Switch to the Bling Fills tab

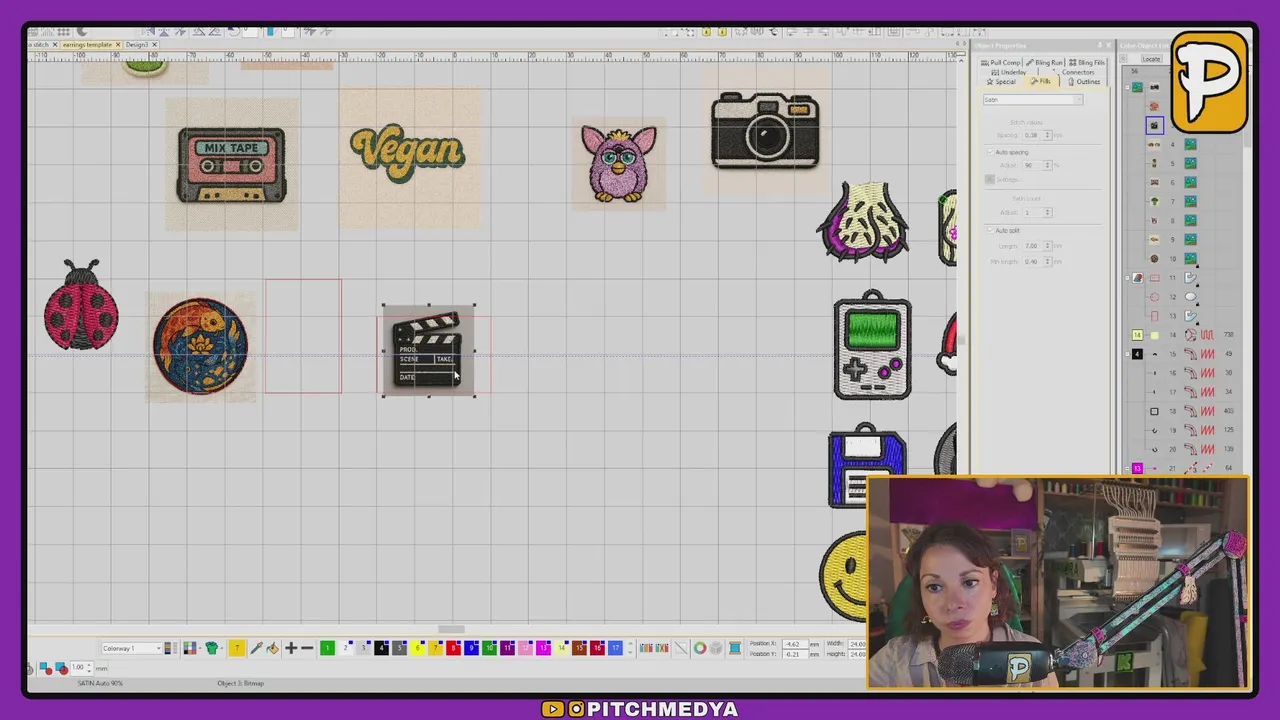click(1087, 62)
